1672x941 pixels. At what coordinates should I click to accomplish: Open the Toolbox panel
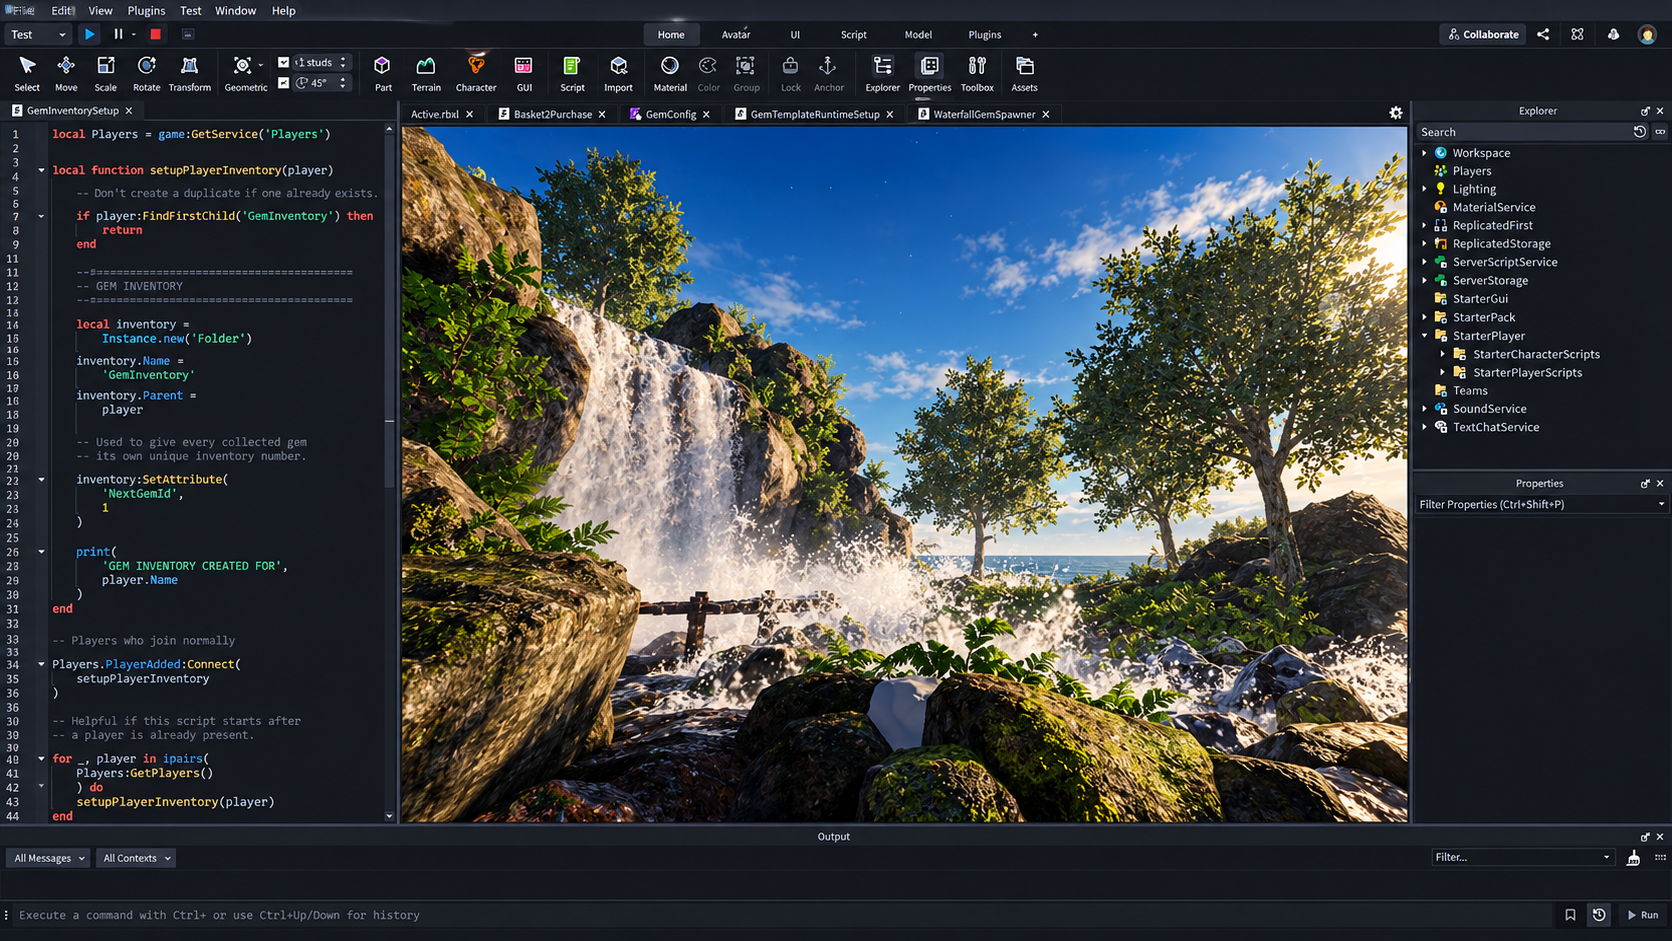click(x=977, y=73)
